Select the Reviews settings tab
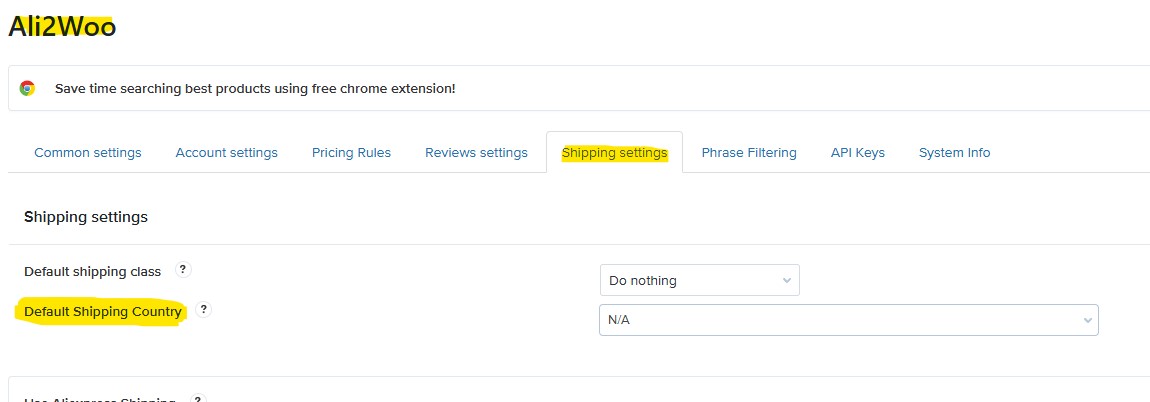Screen dimensions: 1150x402 476,153
